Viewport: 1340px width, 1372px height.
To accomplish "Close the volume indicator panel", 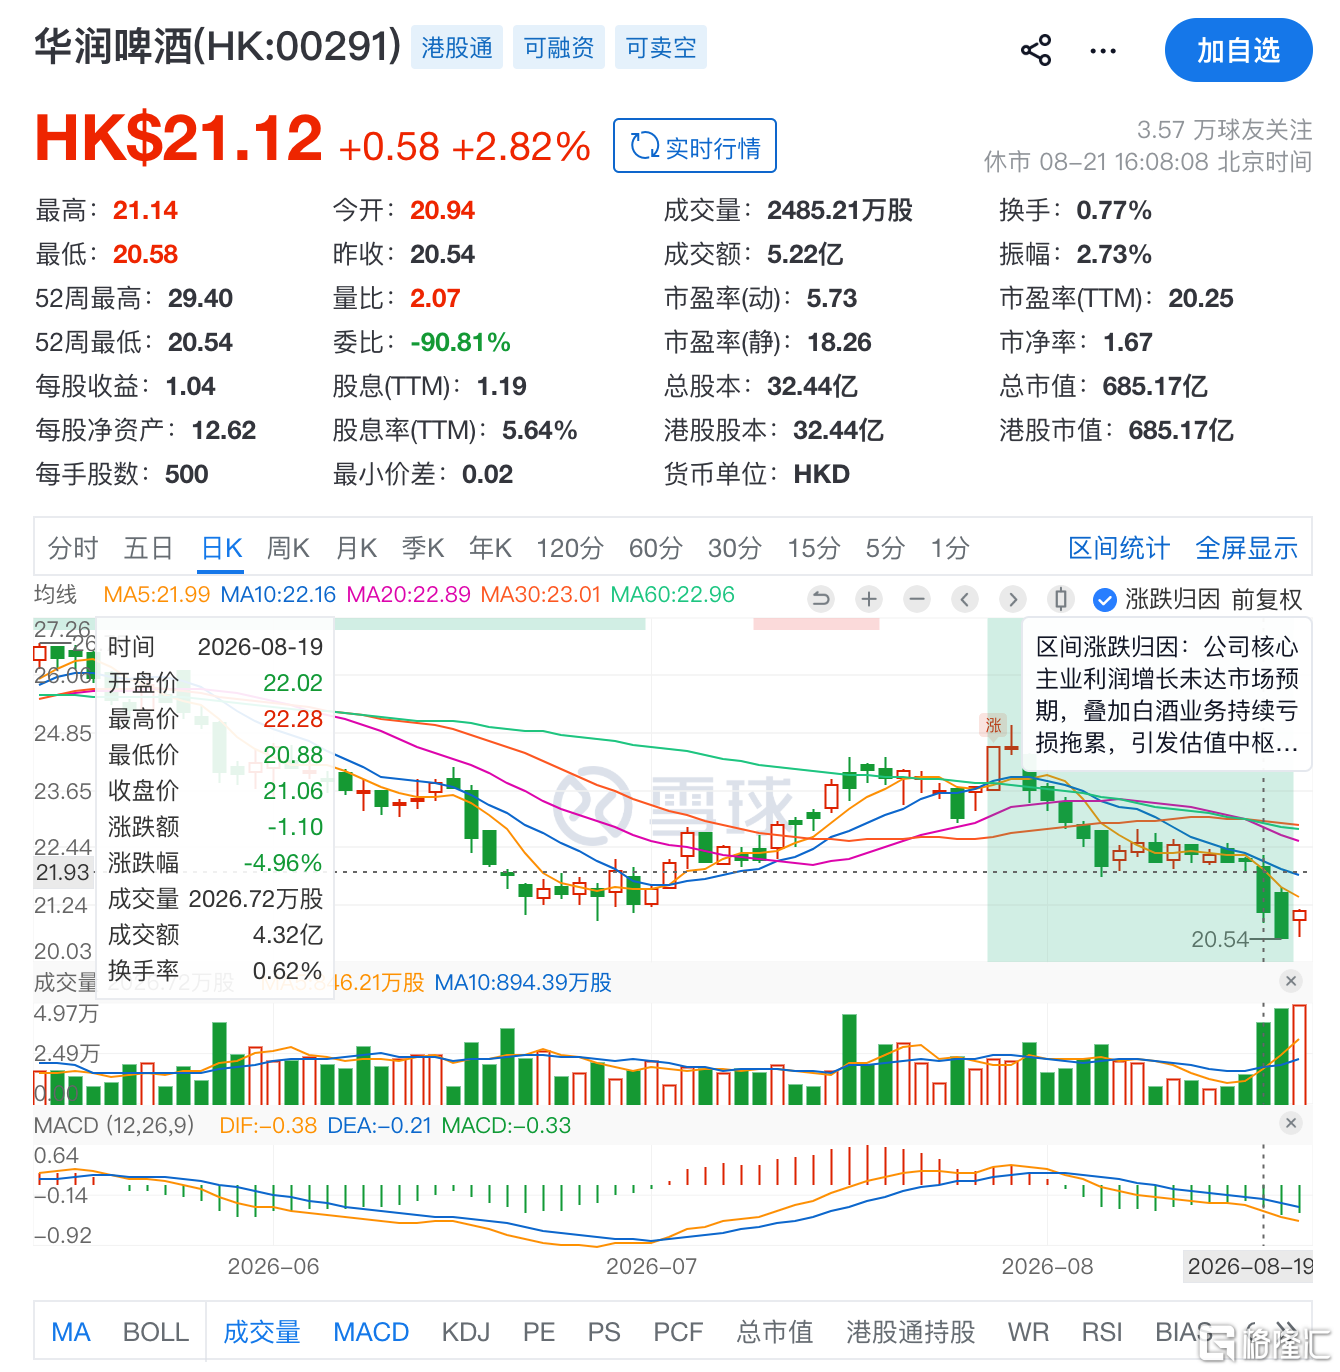I will point(1291,981).
